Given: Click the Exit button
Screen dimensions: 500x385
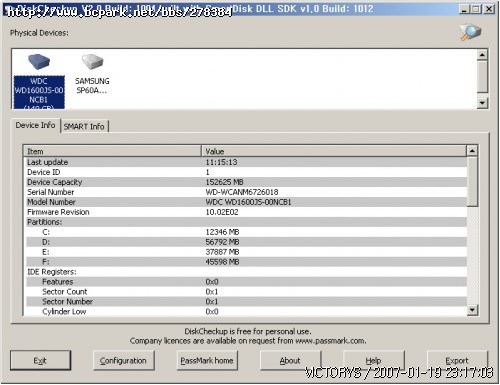Looking at the screenshot, I should click(40, 360).
